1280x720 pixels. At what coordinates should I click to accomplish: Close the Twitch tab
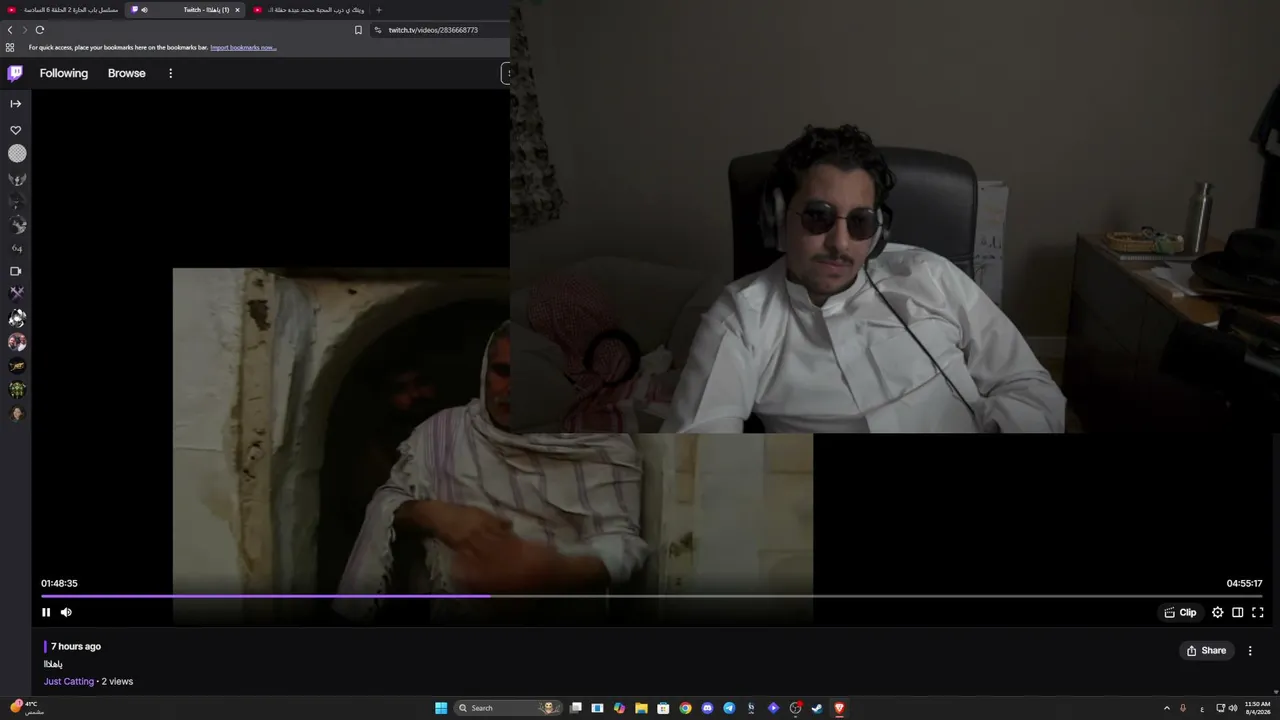tap(237, 10)
